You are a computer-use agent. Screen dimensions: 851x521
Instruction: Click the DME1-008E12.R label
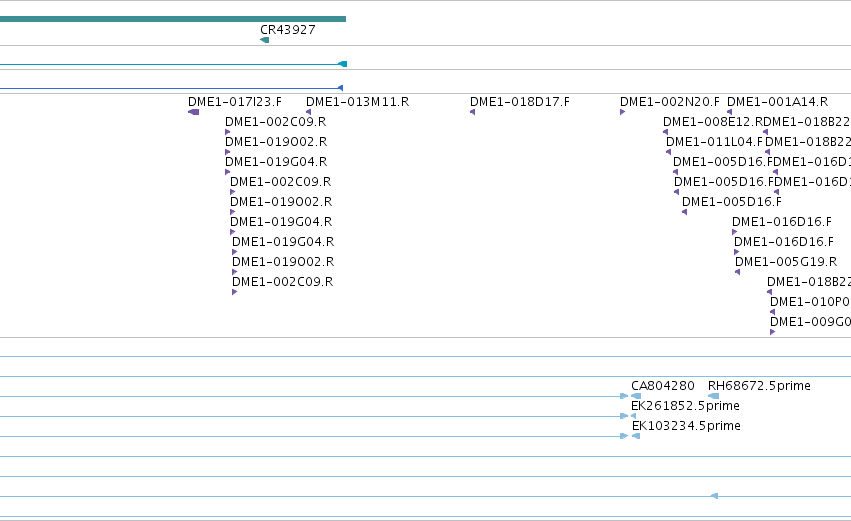713,122
